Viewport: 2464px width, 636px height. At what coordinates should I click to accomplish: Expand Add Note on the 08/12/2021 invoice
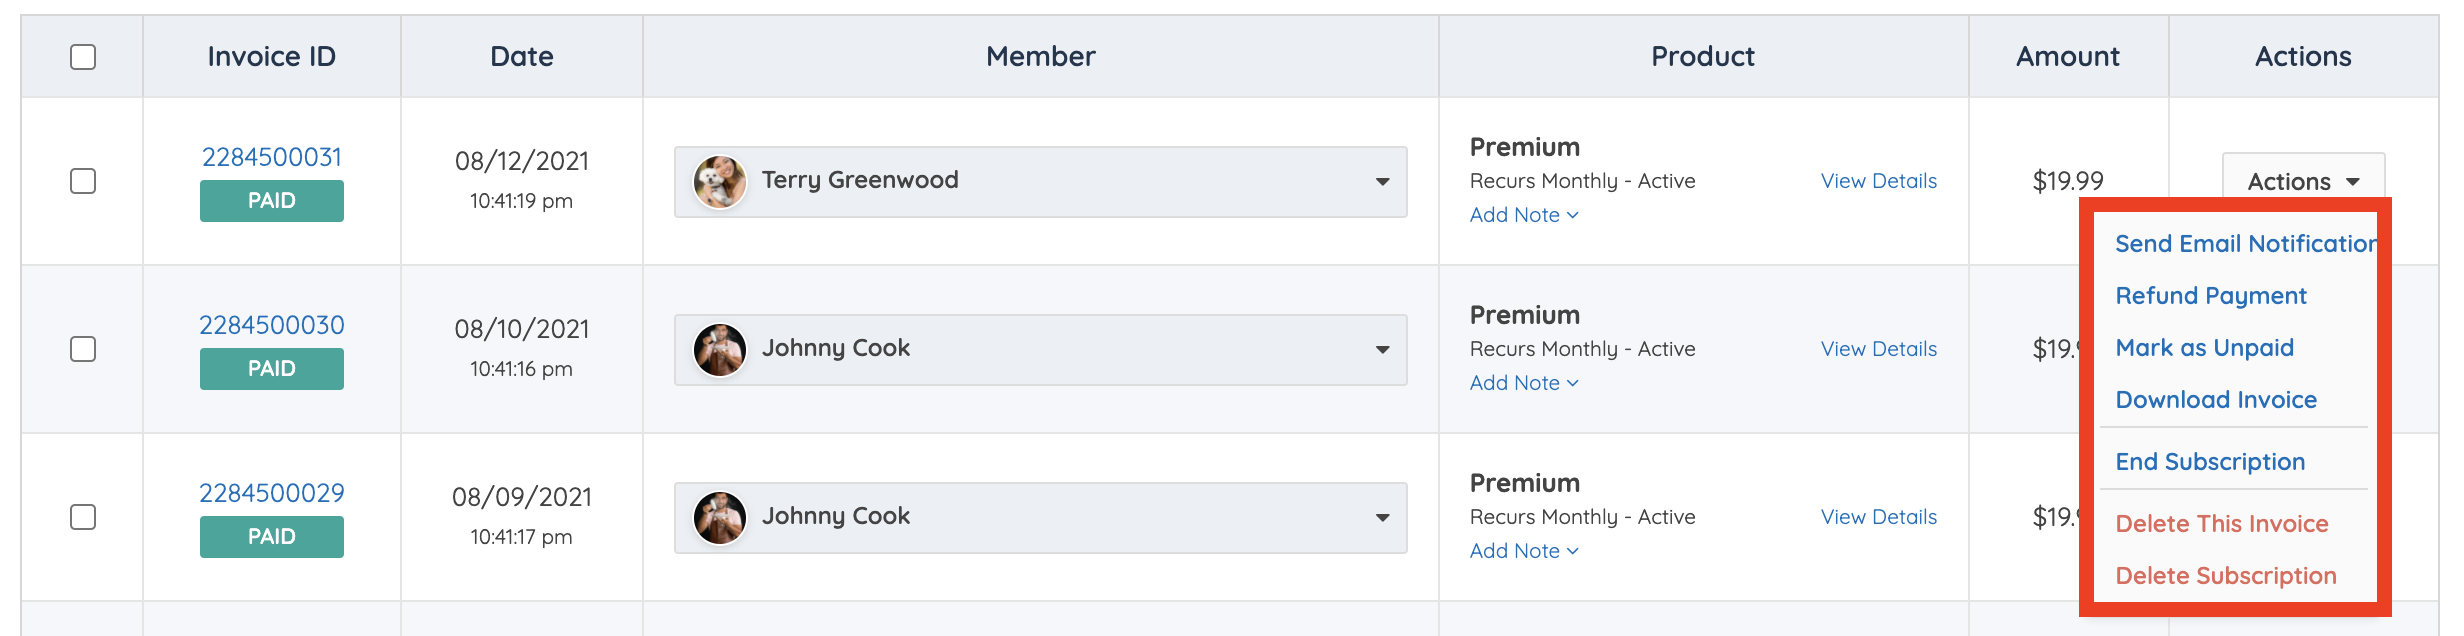1523,215
